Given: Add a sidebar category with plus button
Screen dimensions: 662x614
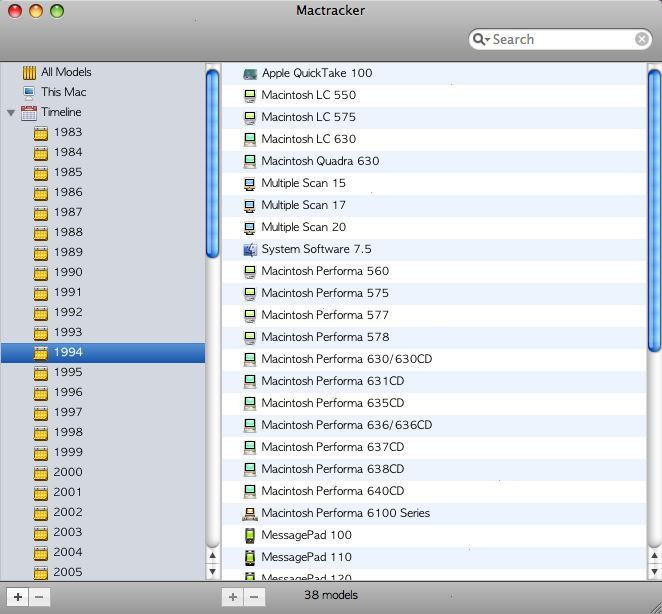Looking at the screenshot, I should [x=18, y=597].
